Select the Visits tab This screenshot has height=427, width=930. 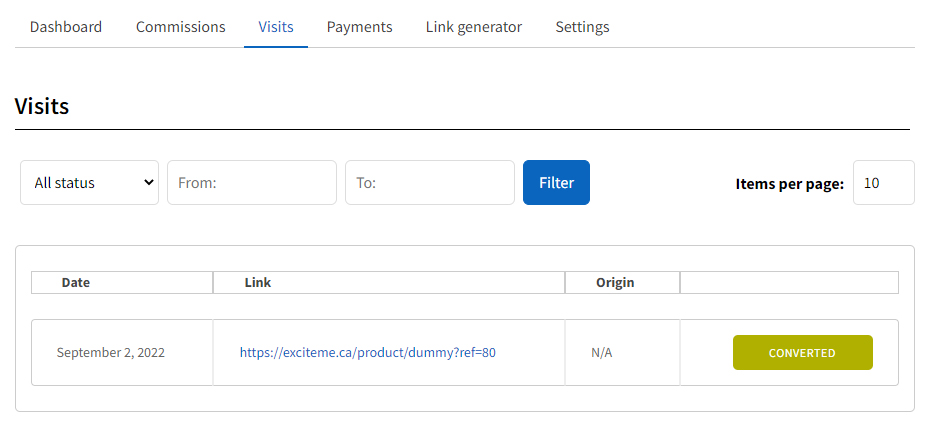pyautogui.click(x=276, y=27)
